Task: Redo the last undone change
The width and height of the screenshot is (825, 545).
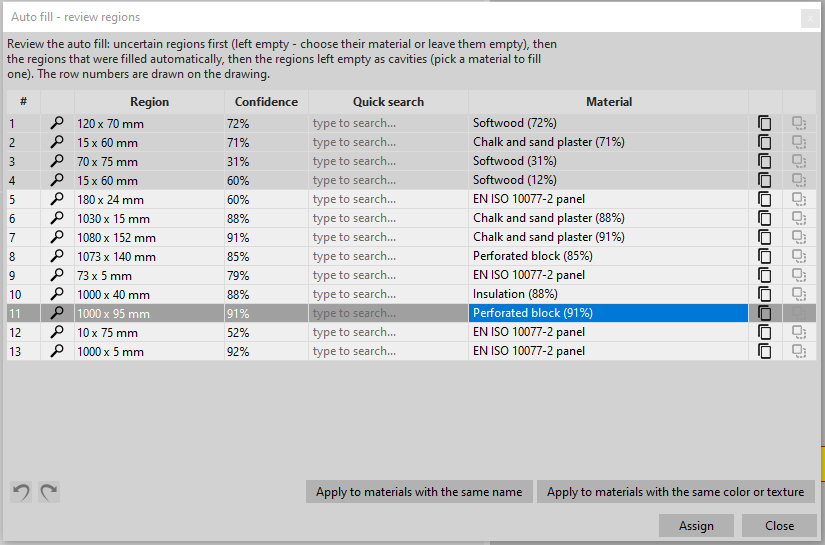Action: pyautogui.click(x=49, y=492)
